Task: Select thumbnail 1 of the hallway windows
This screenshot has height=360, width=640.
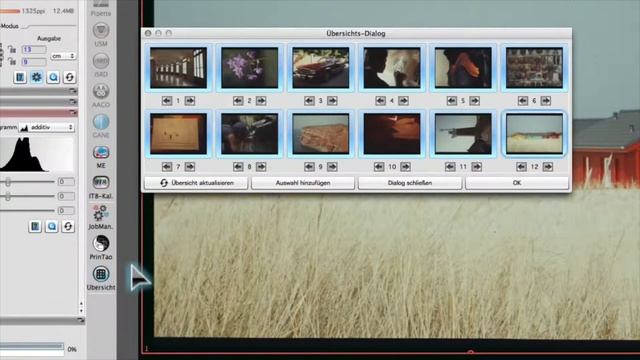Action: coord(178,68)
